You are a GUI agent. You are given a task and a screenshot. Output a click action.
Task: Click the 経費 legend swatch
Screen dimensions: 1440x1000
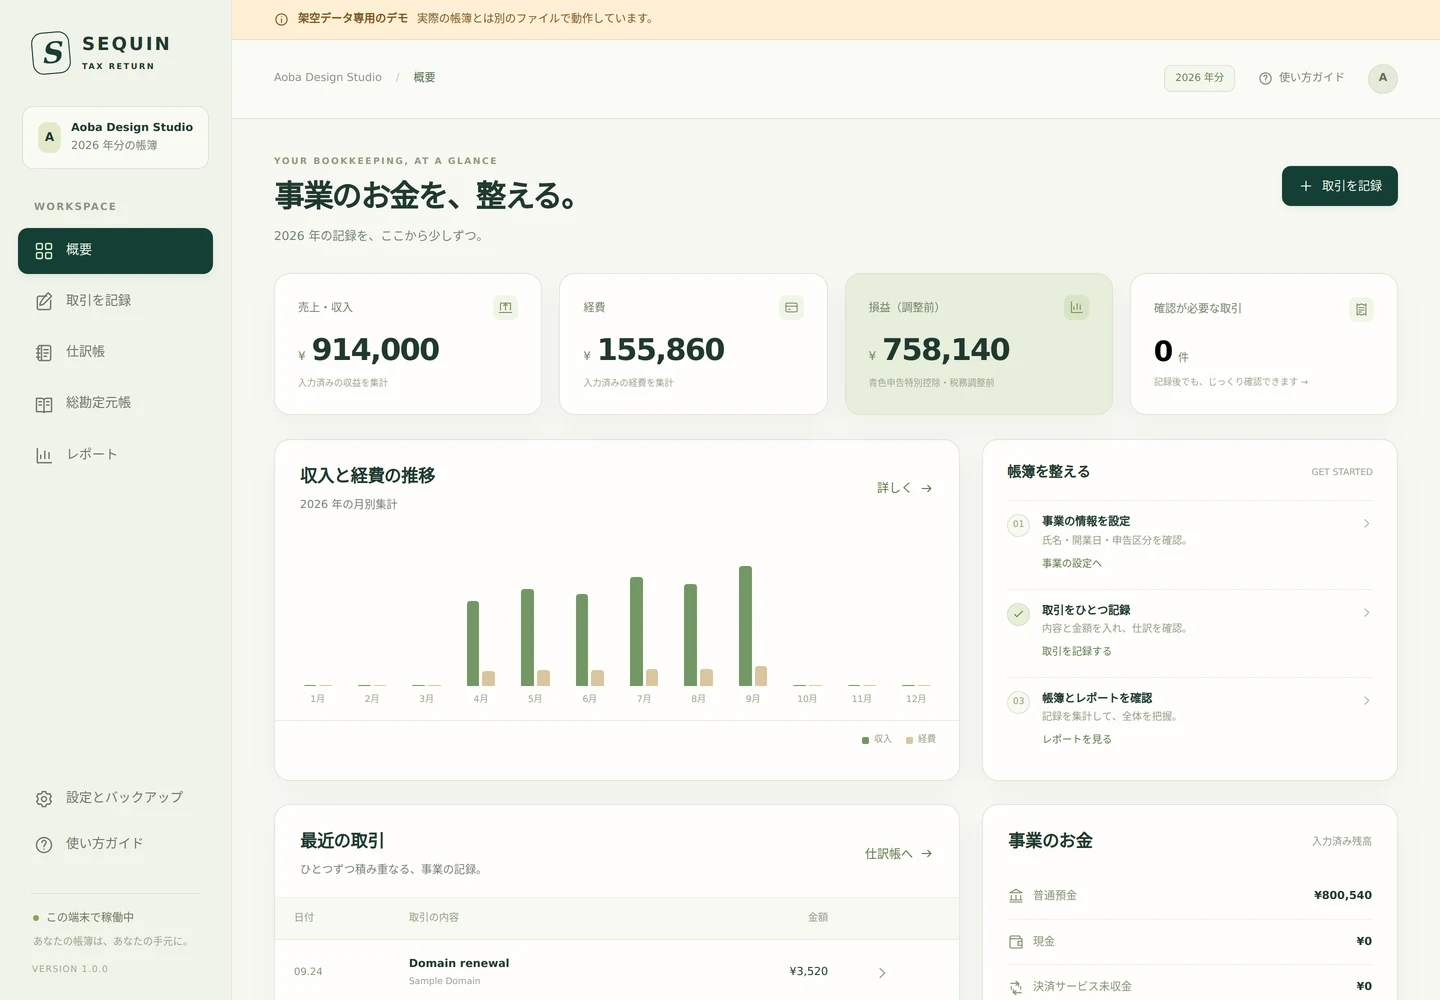point(909,740)
